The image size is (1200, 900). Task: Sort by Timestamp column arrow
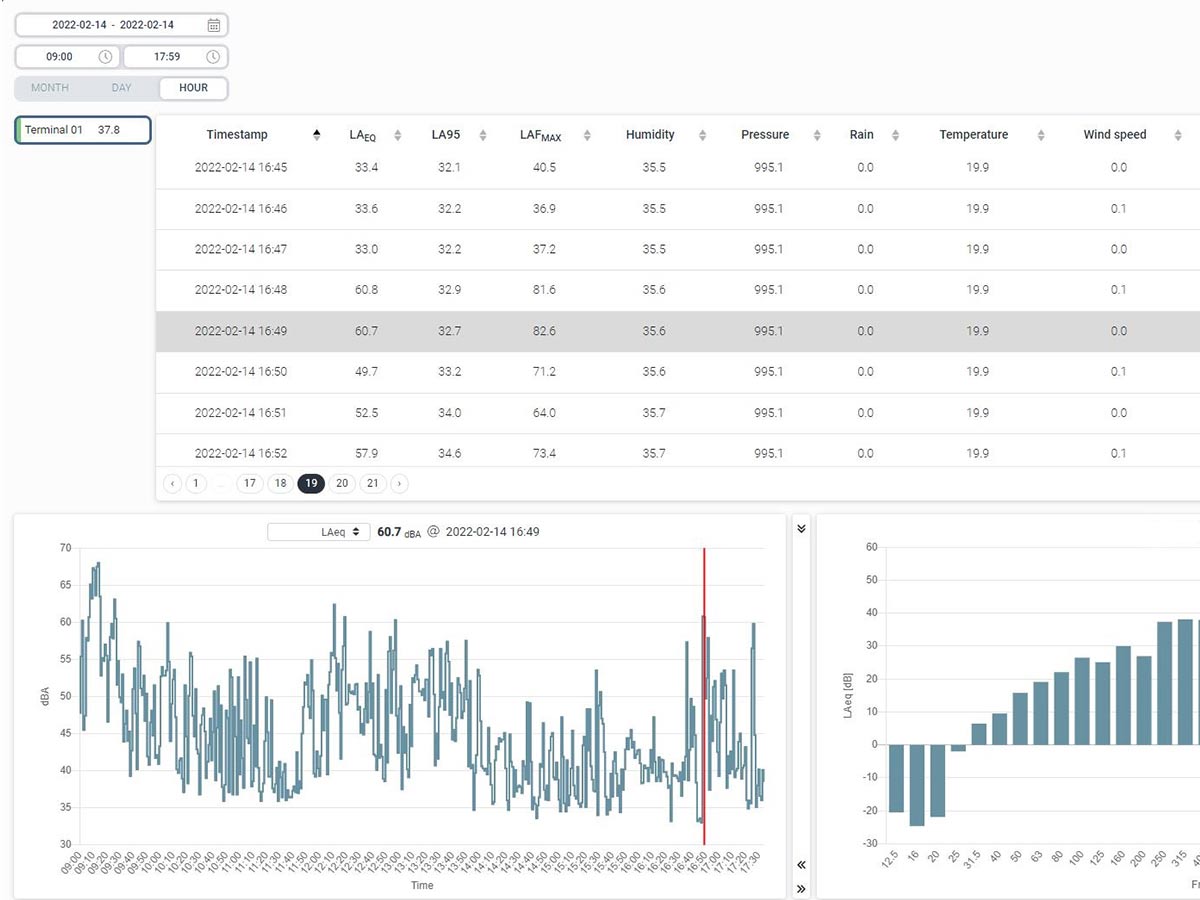point(317,135)
